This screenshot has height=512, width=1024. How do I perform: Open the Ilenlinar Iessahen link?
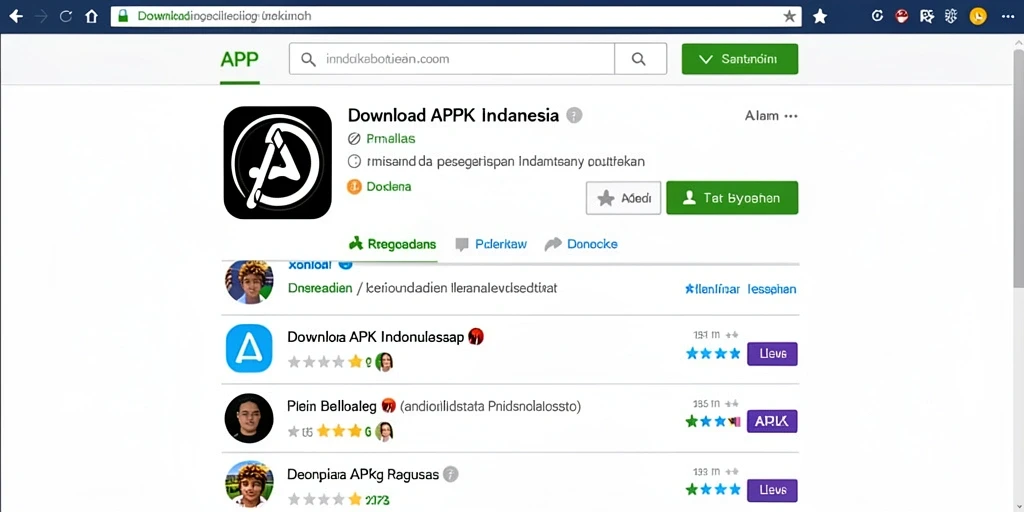tap(741, 289)
